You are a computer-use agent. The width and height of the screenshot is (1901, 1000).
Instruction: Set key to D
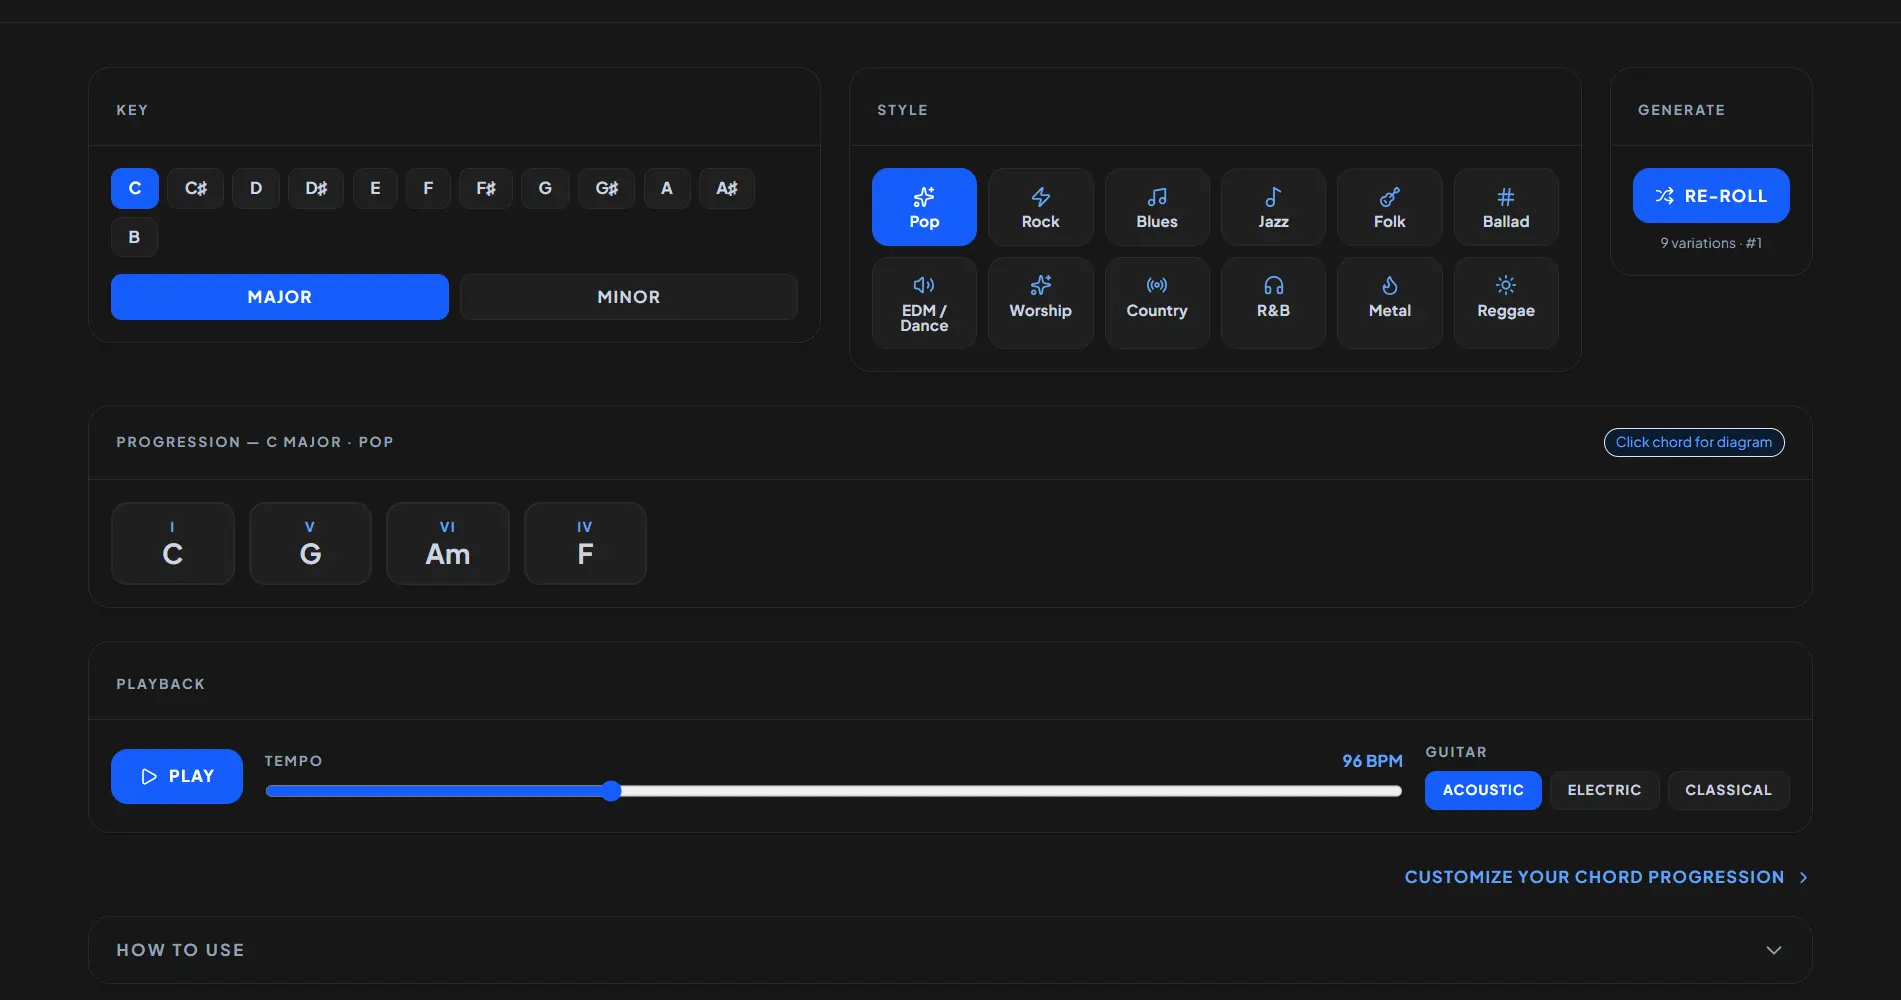coord(256,188)
